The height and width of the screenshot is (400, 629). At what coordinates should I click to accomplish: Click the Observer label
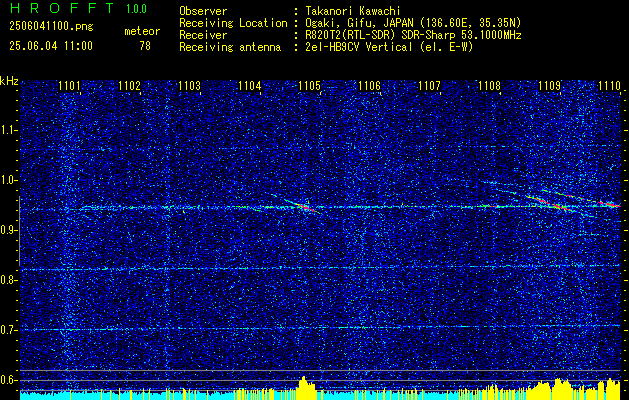[203, 11]
